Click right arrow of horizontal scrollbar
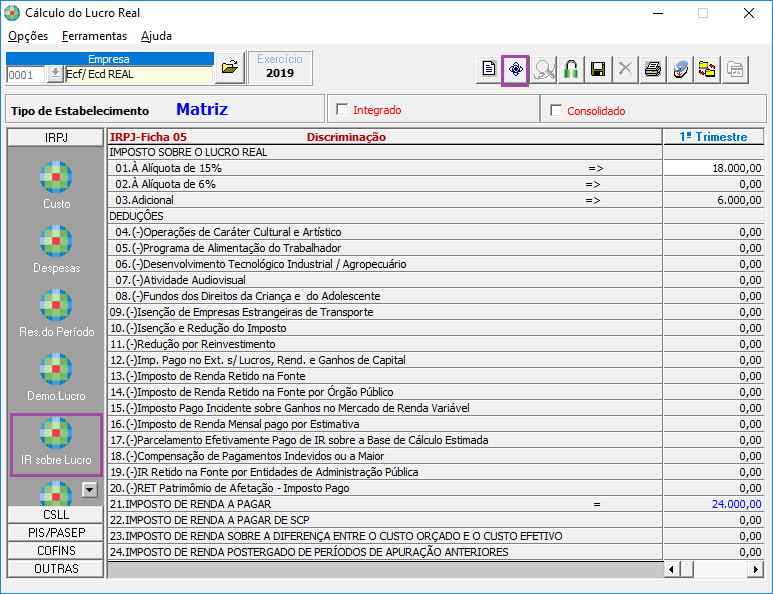The height and width of the screenshot is (594, 773). click(x=756, y=569)
